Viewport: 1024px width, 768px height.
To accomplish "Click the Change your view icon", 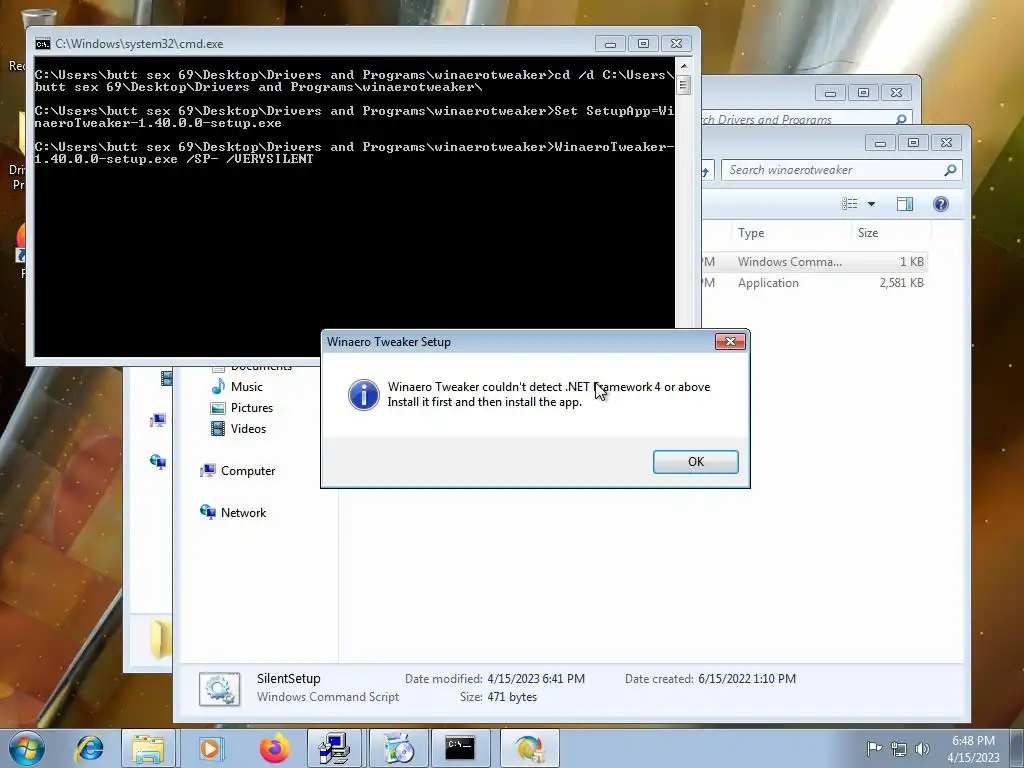I will 850,204.
